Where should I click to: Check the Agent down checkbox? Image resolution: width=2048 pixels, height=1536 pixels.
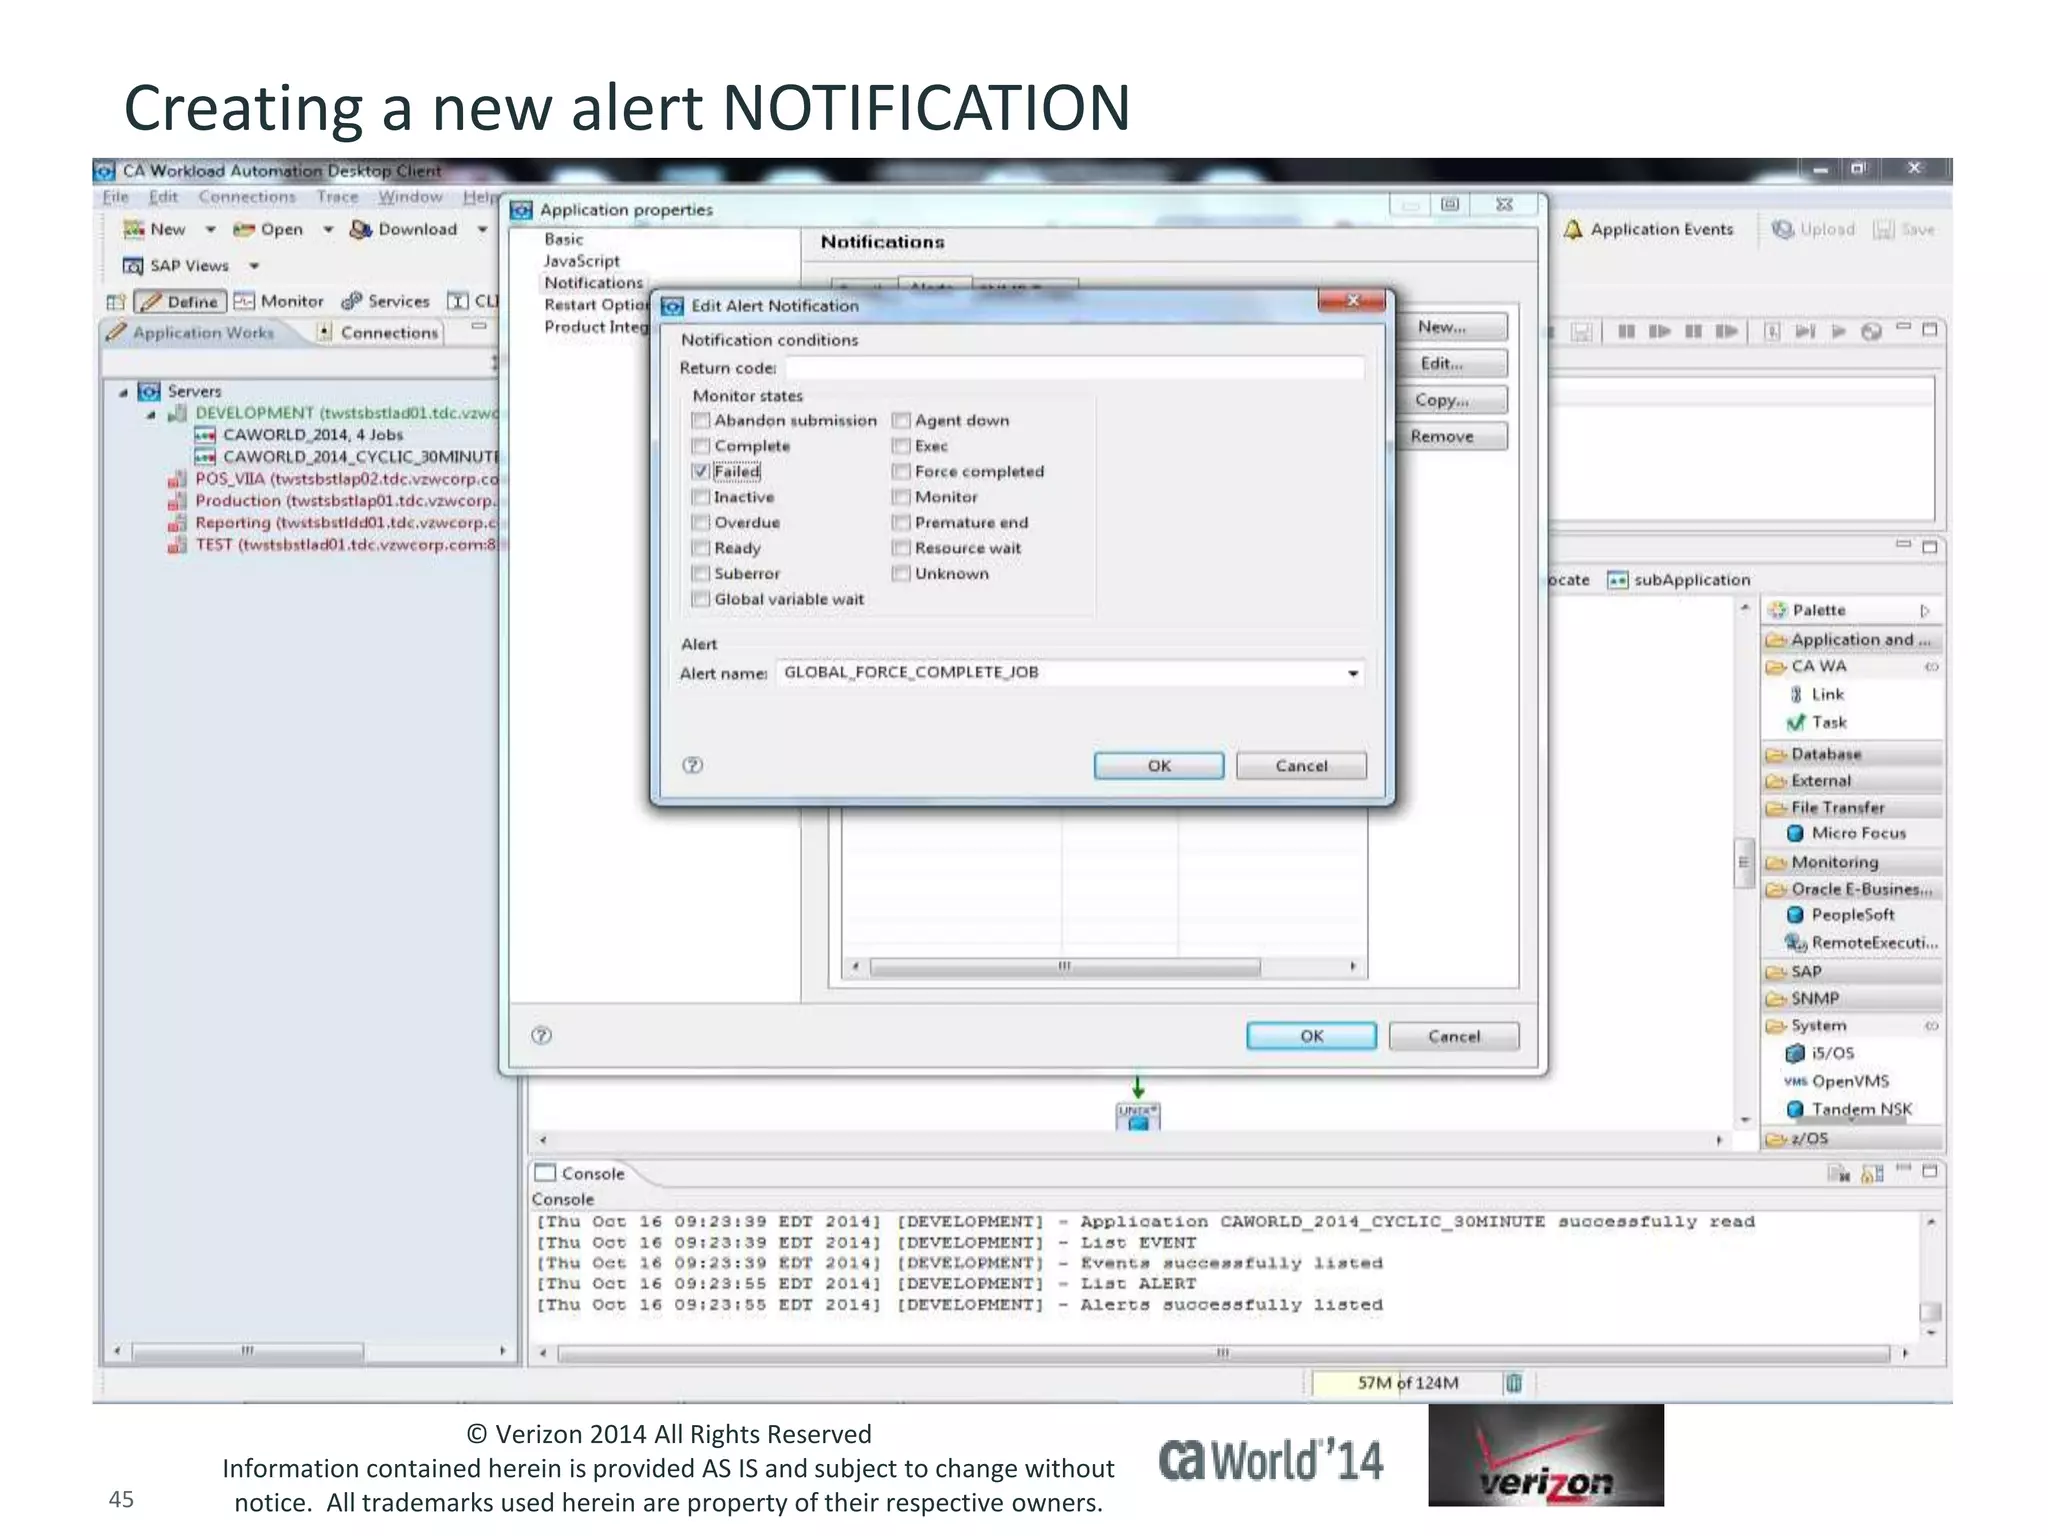click(x=902, y=421)
